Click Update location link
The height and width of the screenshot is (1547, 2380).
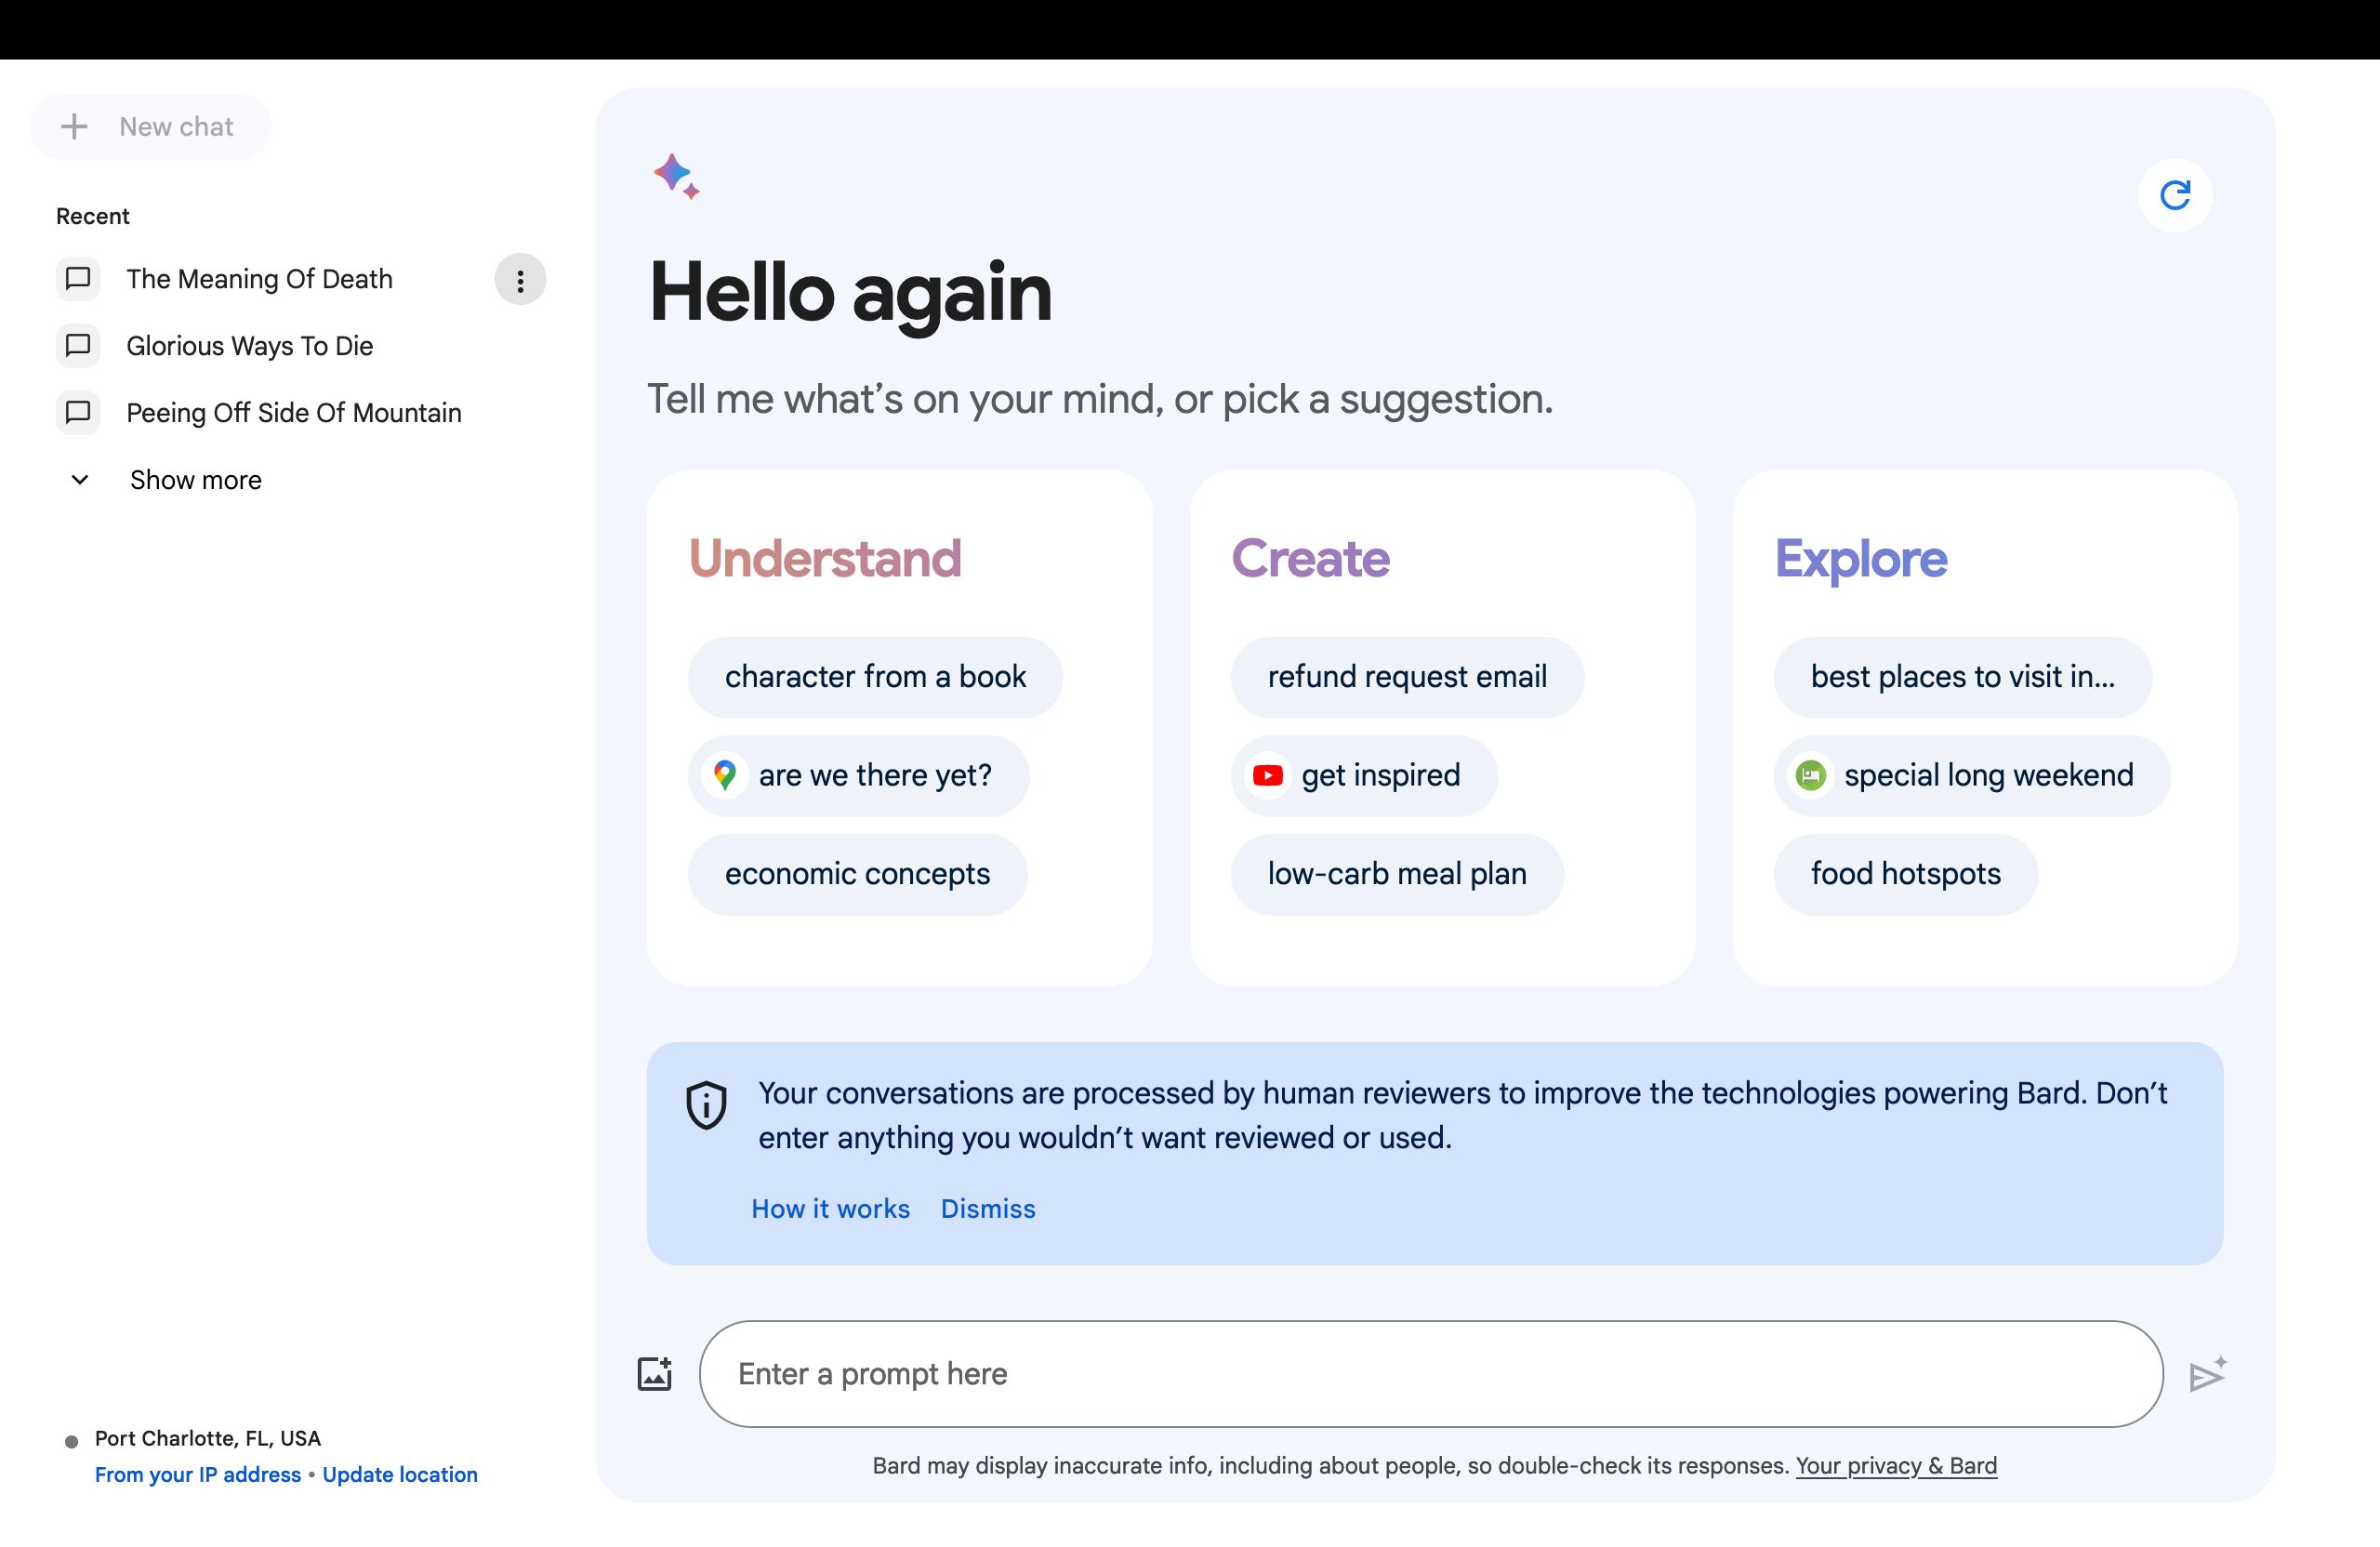point(400,1475)
